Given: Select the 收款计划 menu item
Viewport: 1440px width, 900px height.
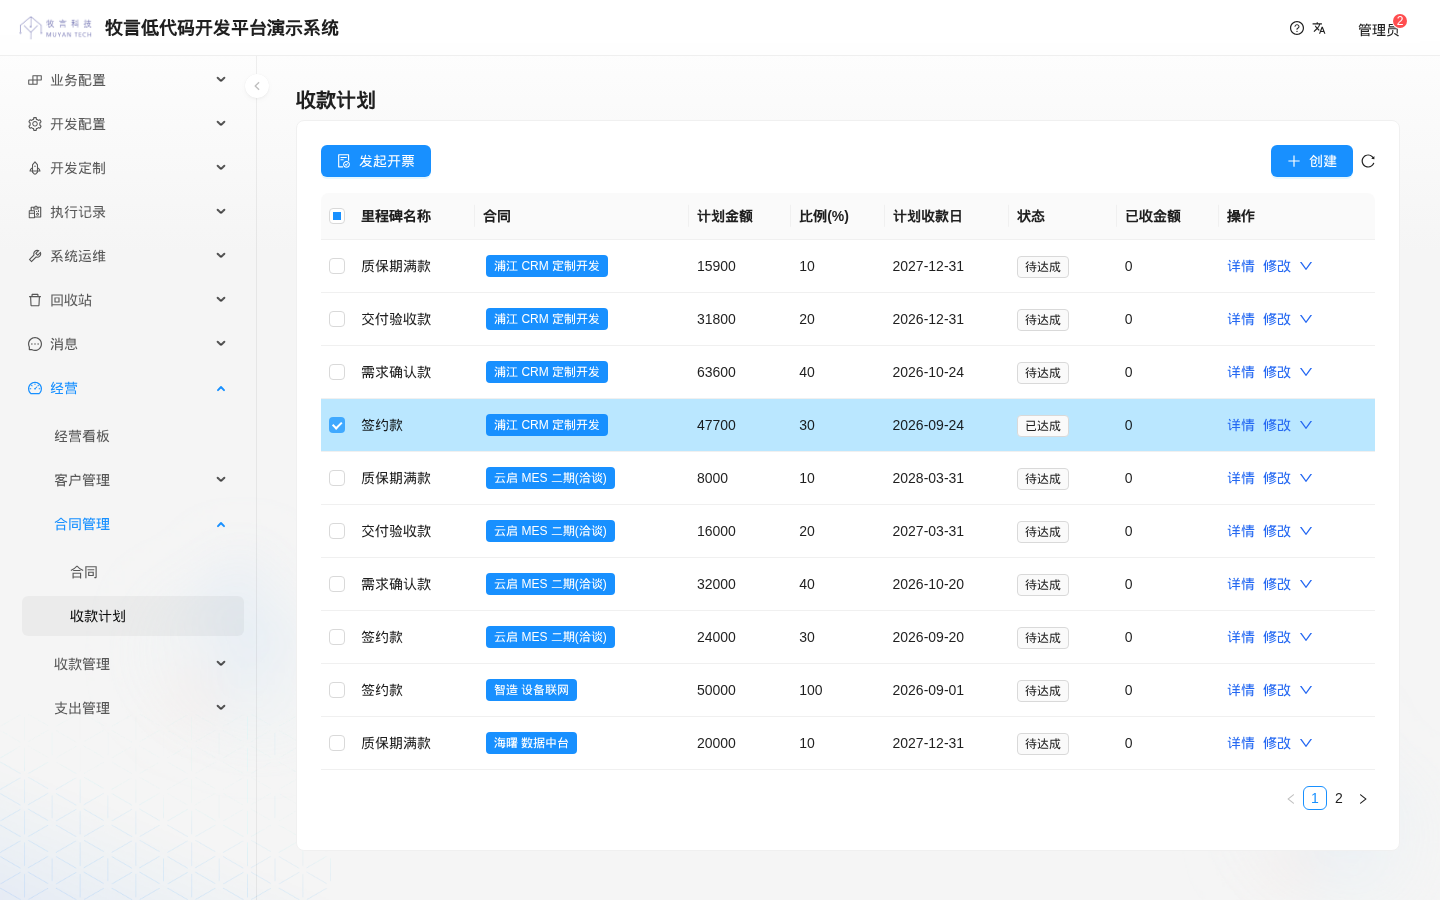Looking at the screenshot, I should point(133,616).
